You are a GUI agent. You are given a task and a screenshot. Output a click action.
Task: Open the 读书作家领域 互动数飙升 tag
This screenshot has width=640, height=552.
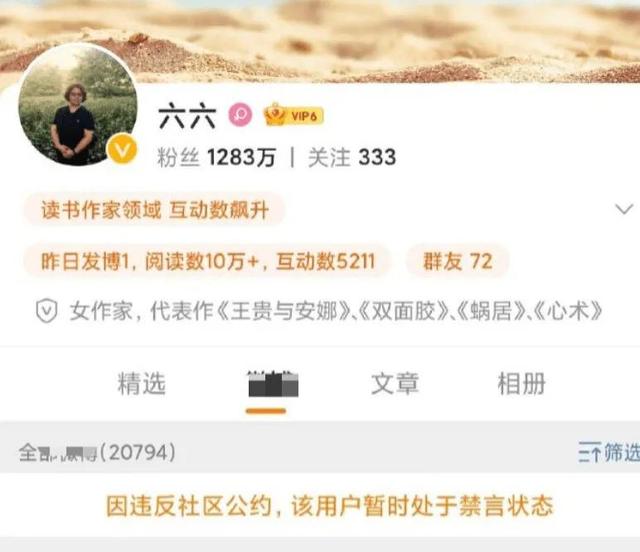155,210
